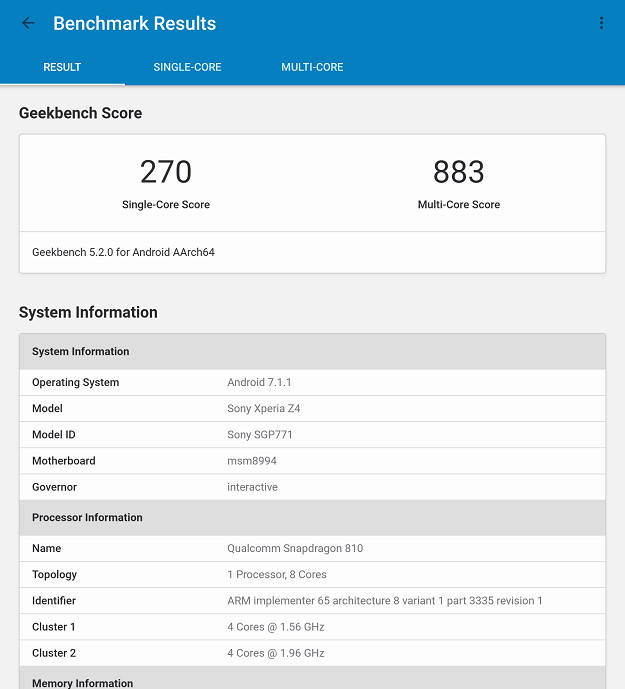Click the 4 Cores @ 1.56 GHz value
The image size is (625, 689).
click(x=276, y=627)
